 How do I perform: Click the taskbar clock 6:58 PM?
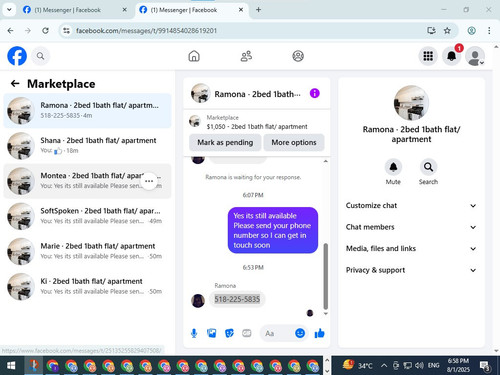pos(458,365)
